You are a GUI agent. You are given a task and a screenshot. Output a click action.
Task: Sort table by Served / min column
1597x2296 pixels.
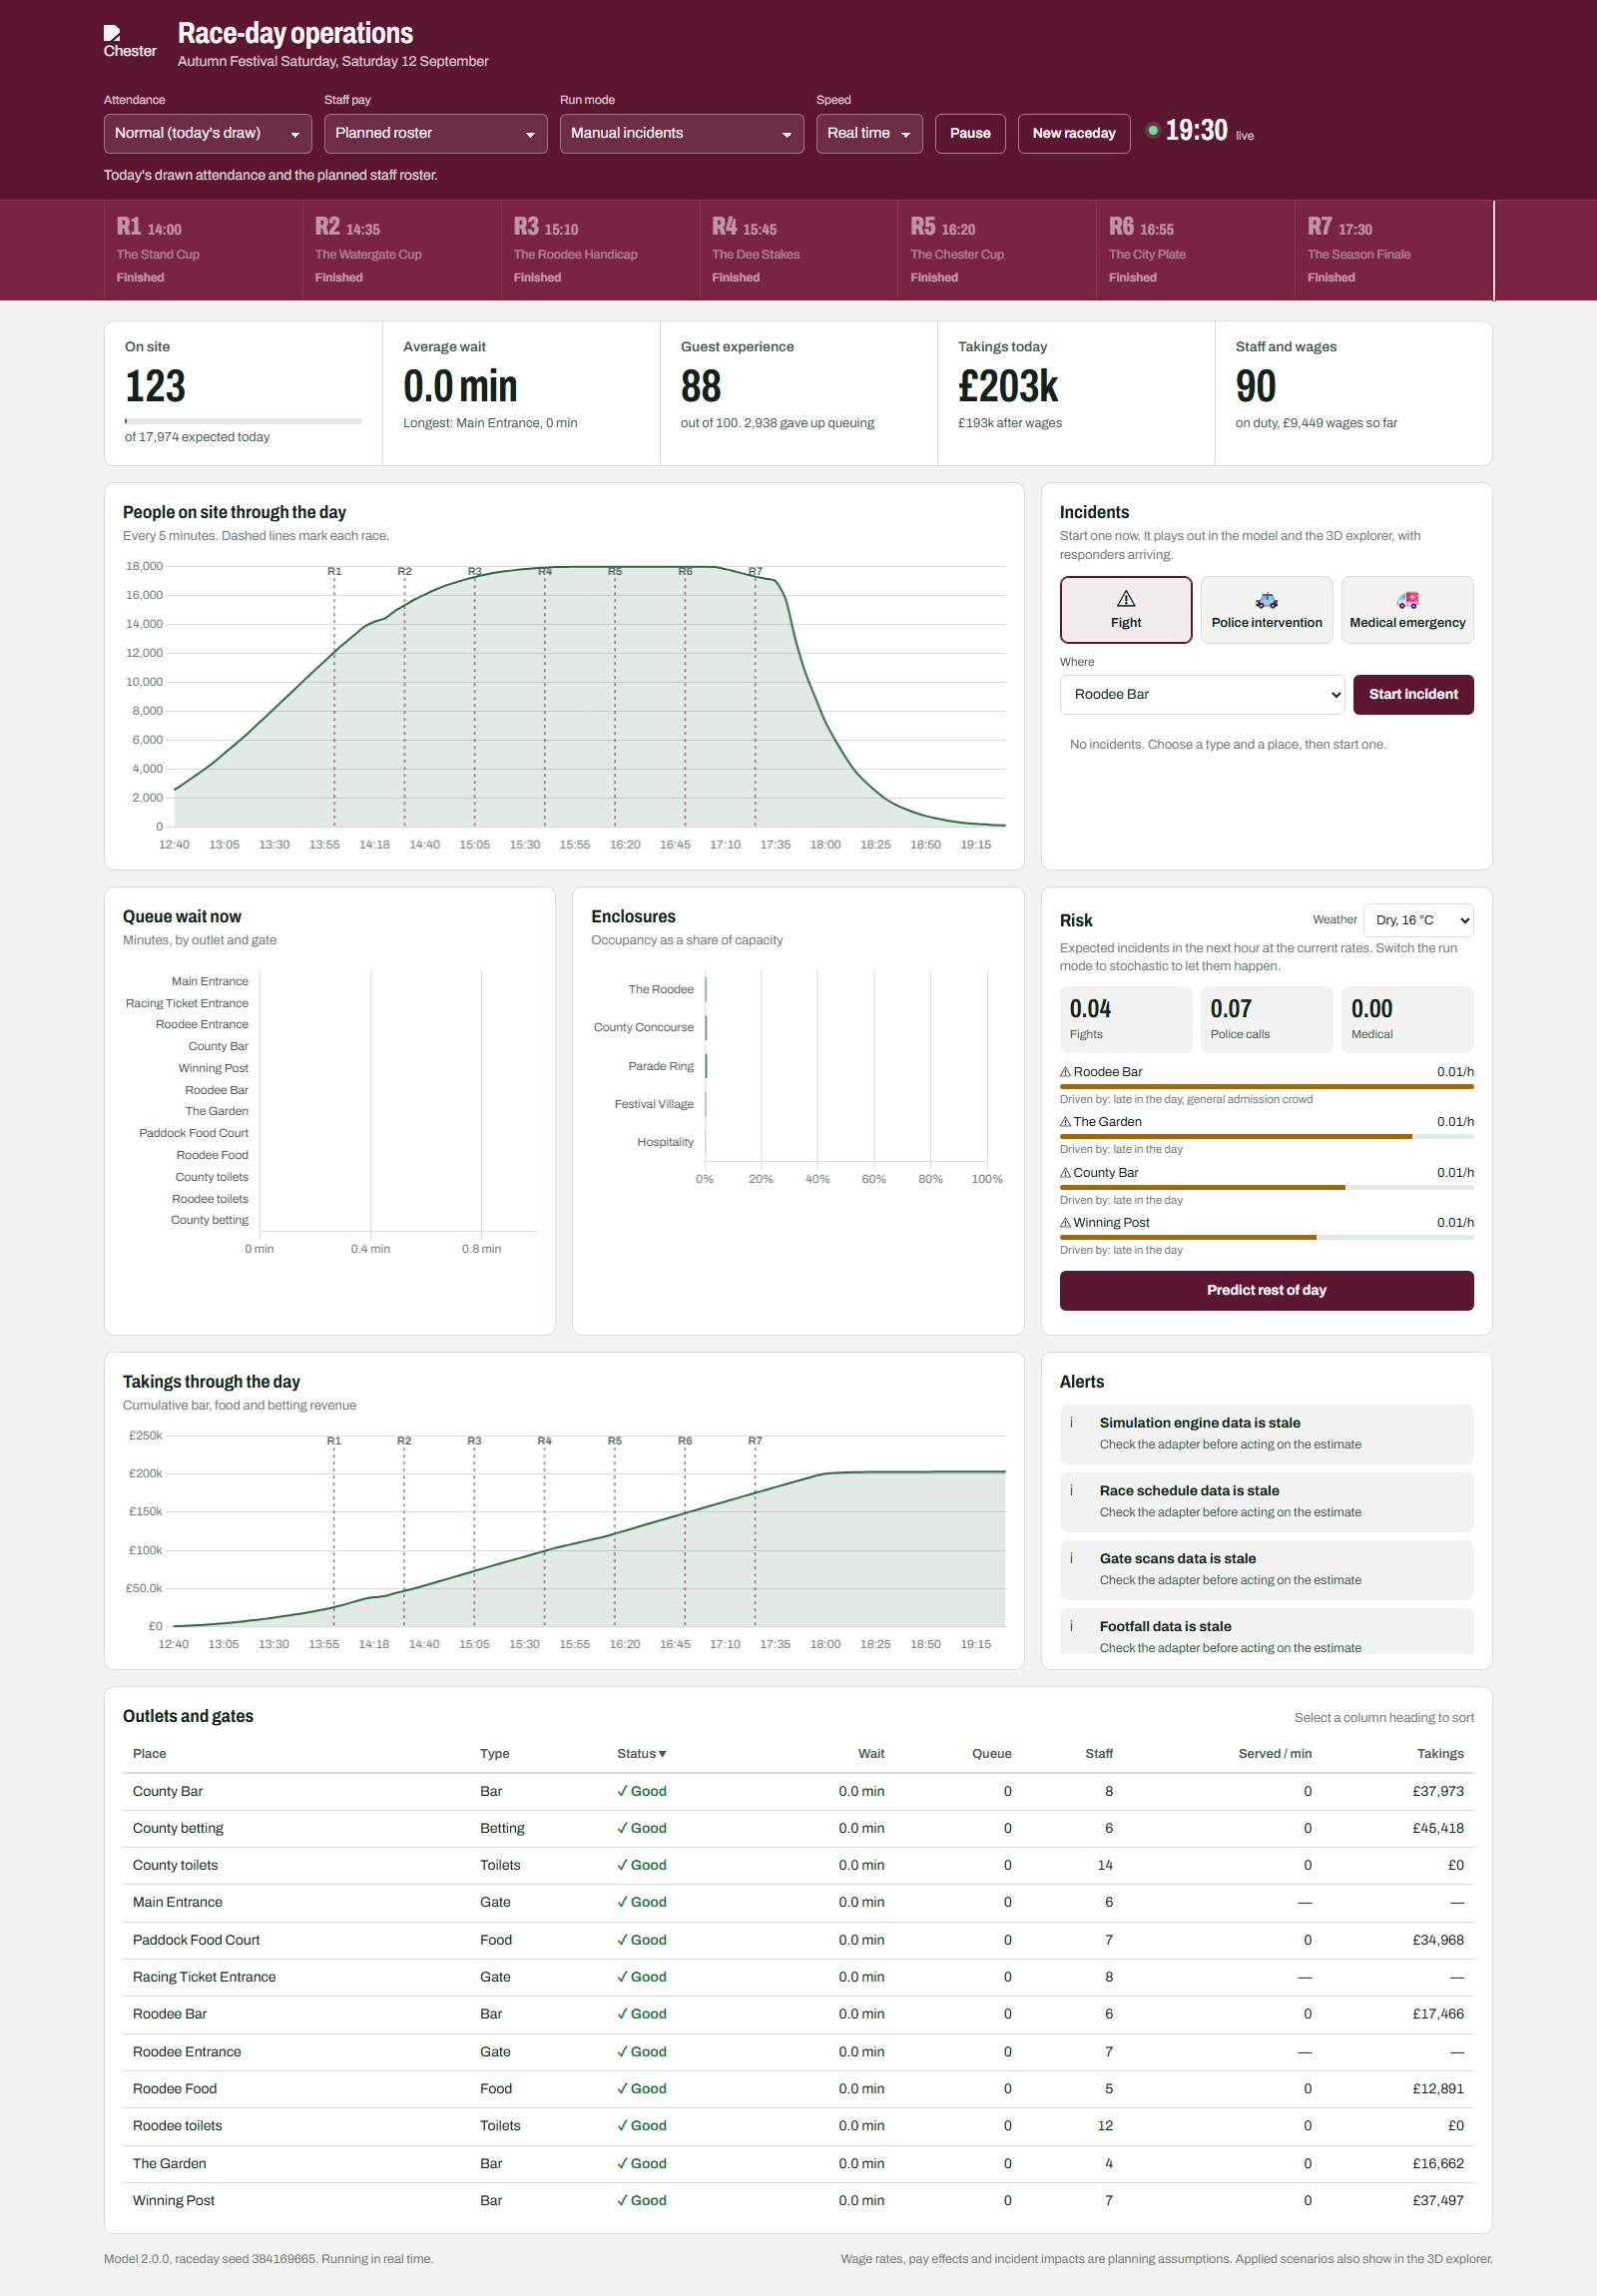pyautogui.click(x=1275, y=1754)
